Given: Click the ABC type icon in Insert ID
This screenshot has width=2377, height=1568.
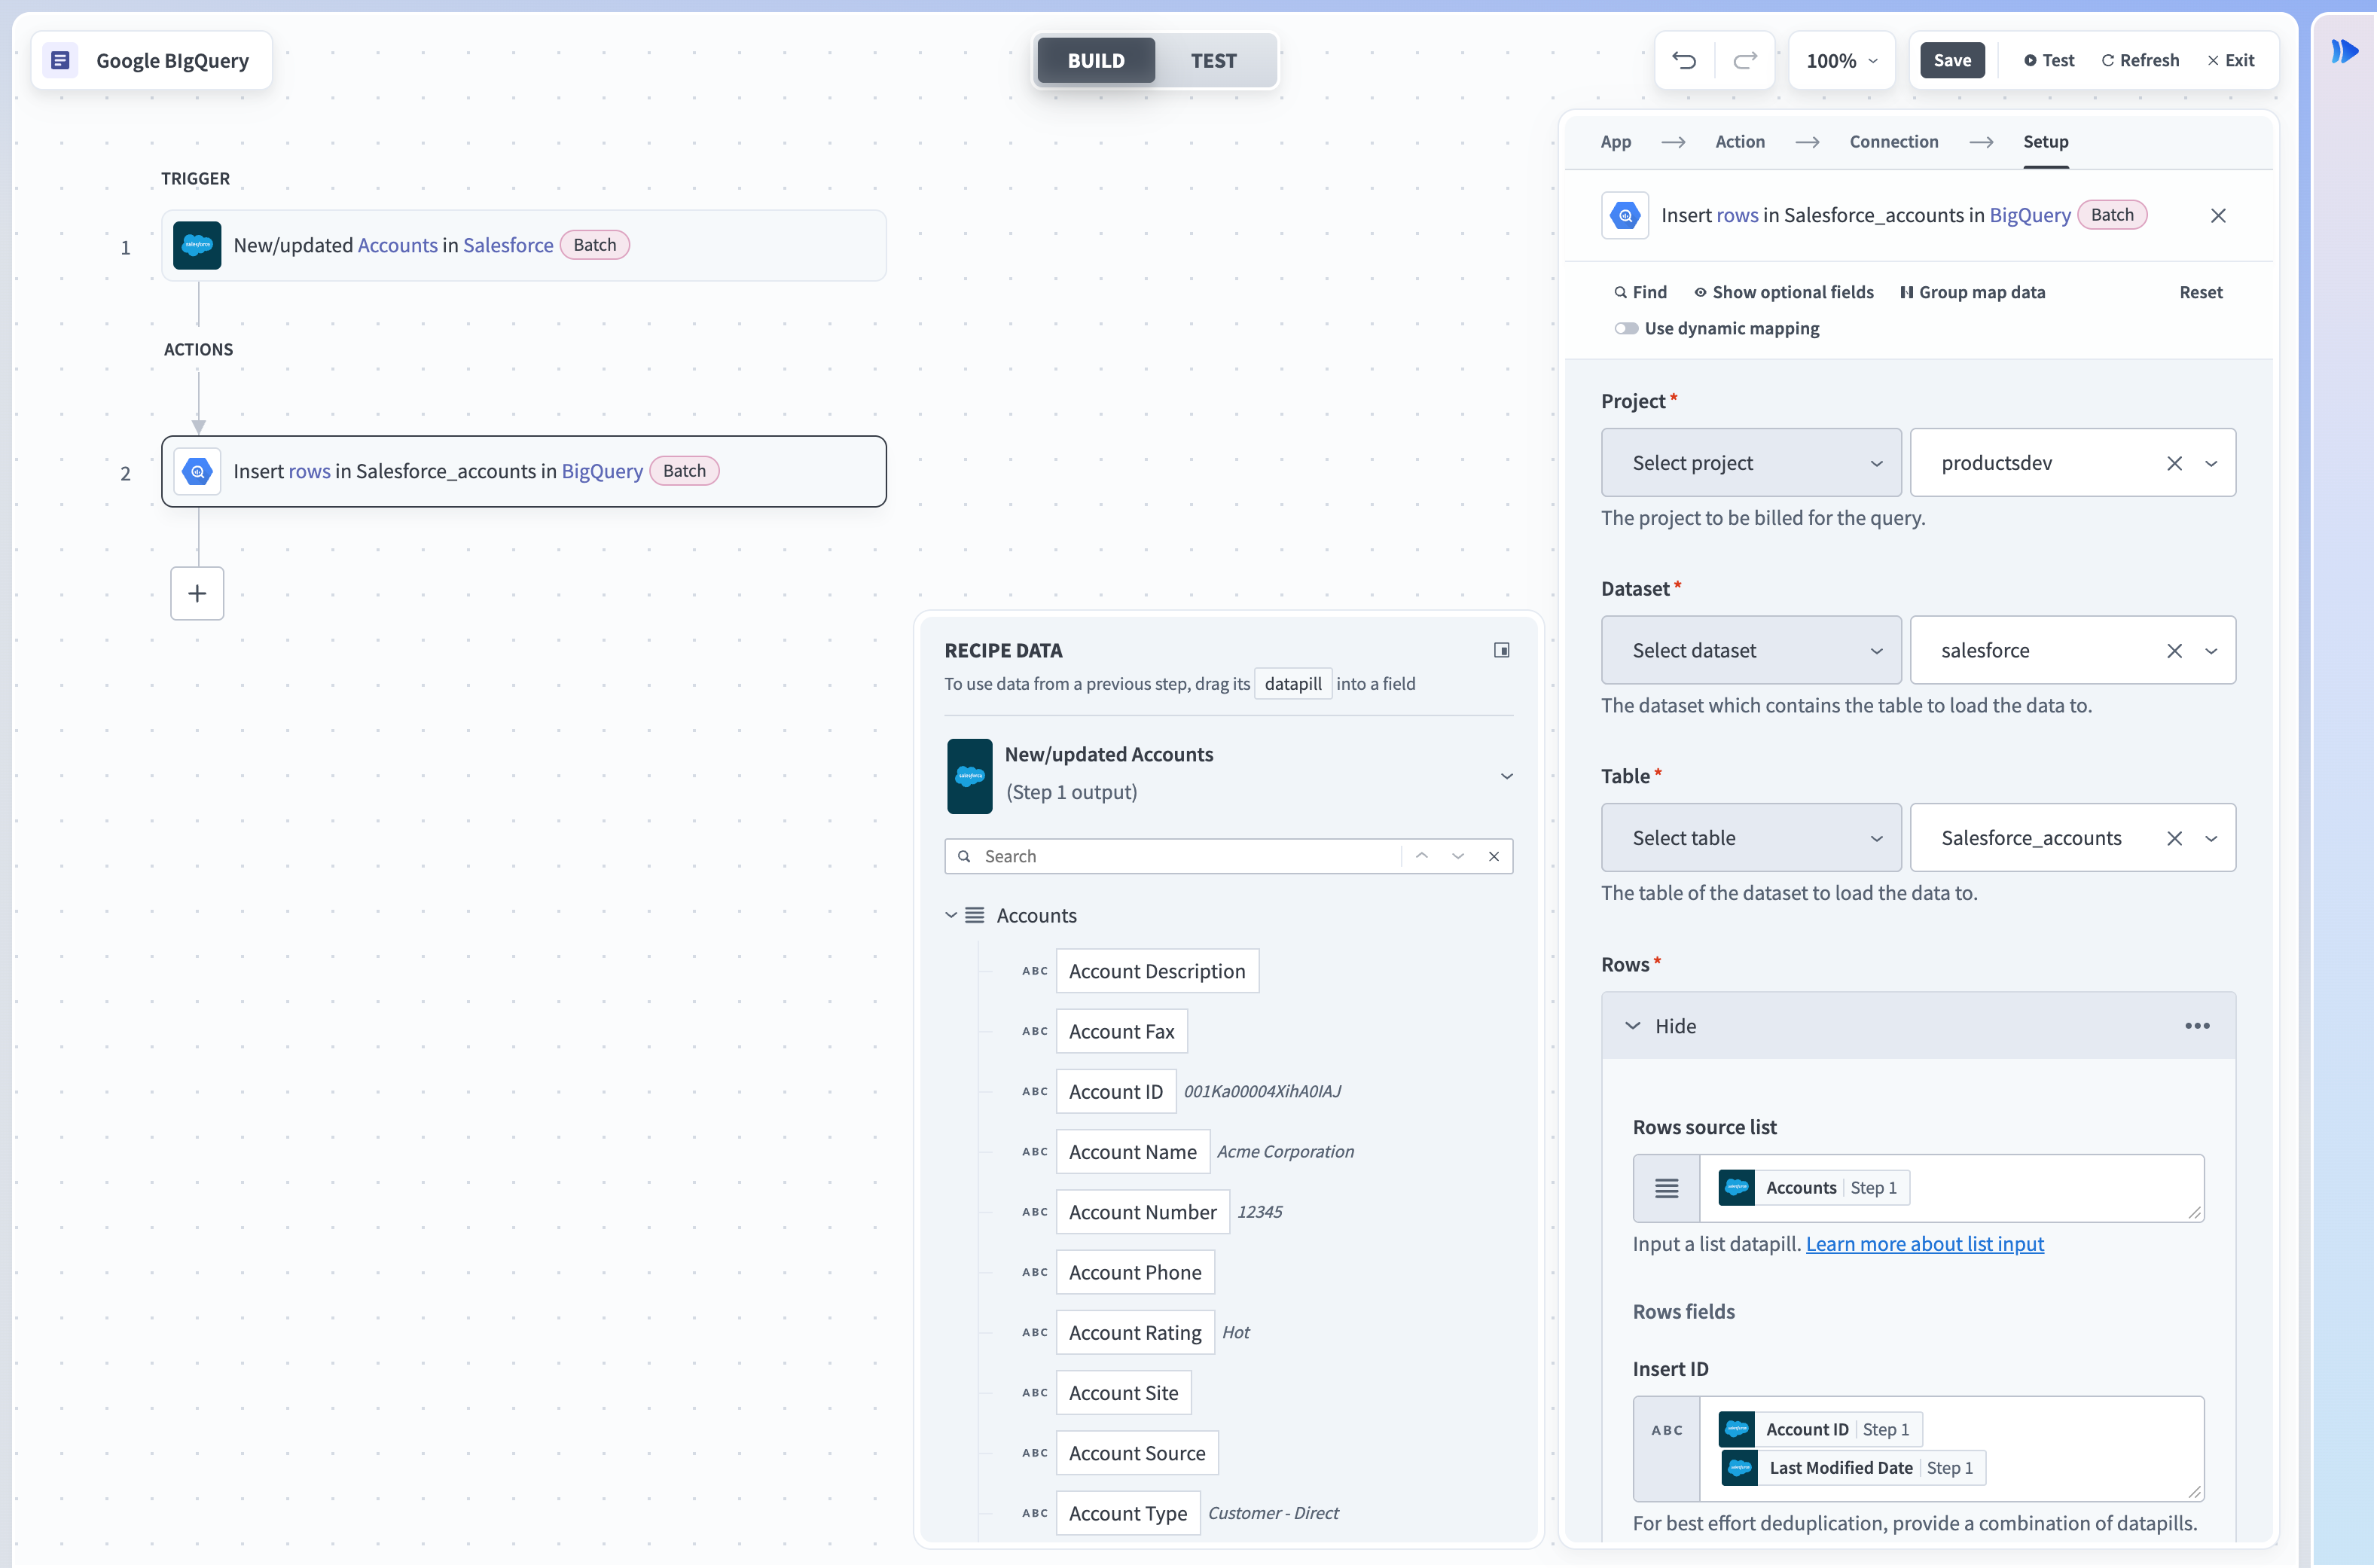Looking at the screenshot, I should click(1666, 1431).
